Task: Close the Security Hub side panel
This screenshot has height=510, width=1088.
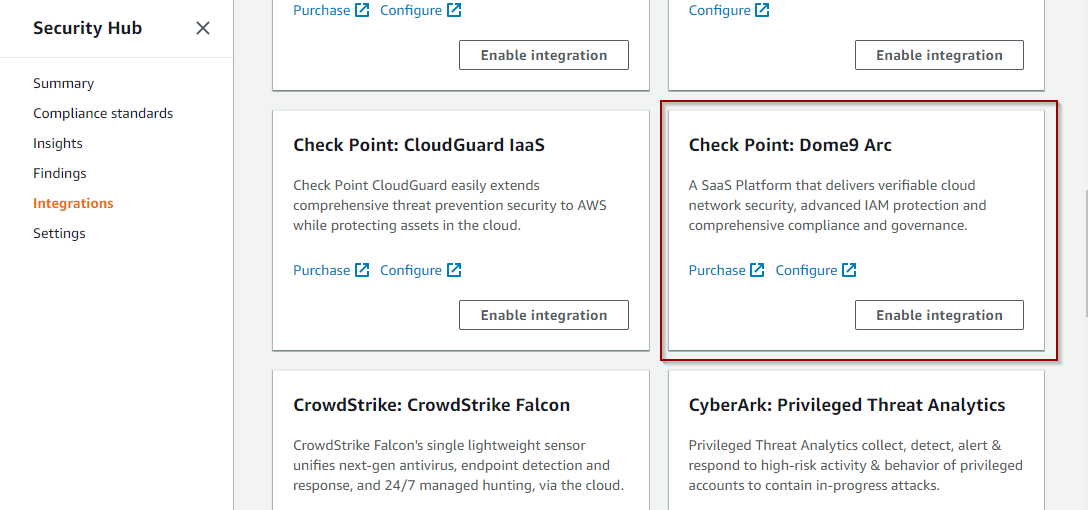Action: [203, 28]
